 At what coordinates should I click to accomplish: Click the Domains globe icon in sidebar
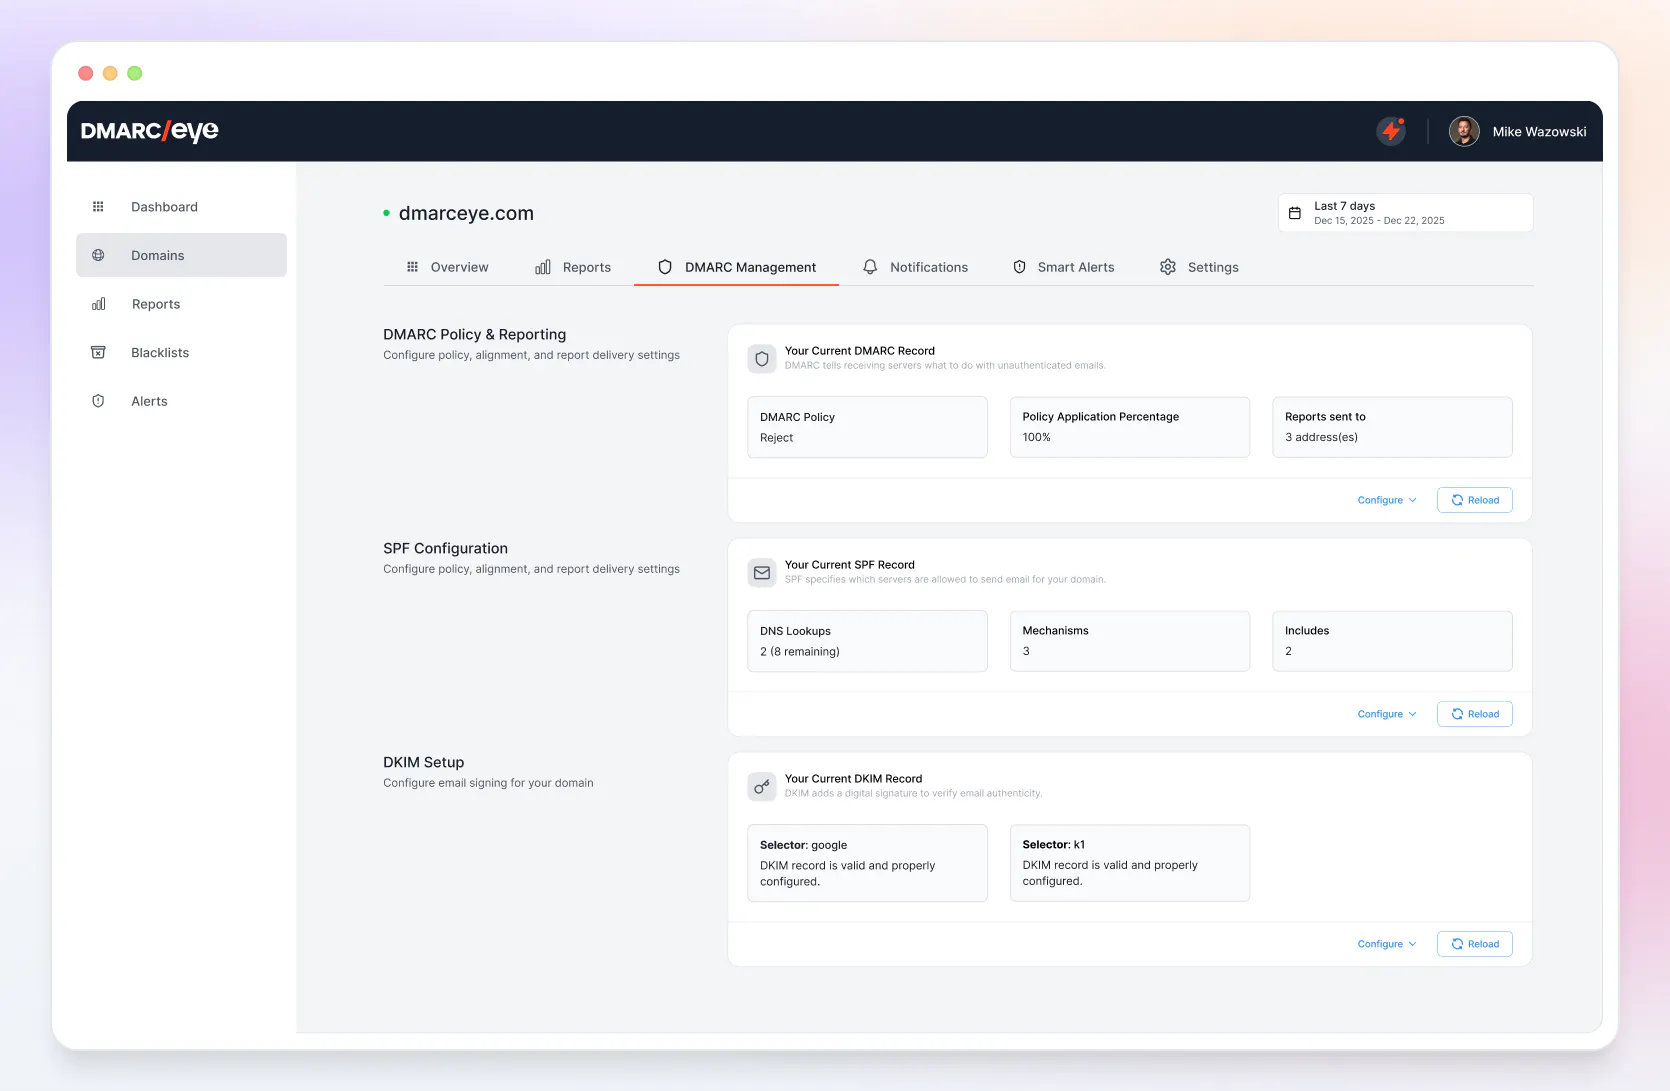98,255
